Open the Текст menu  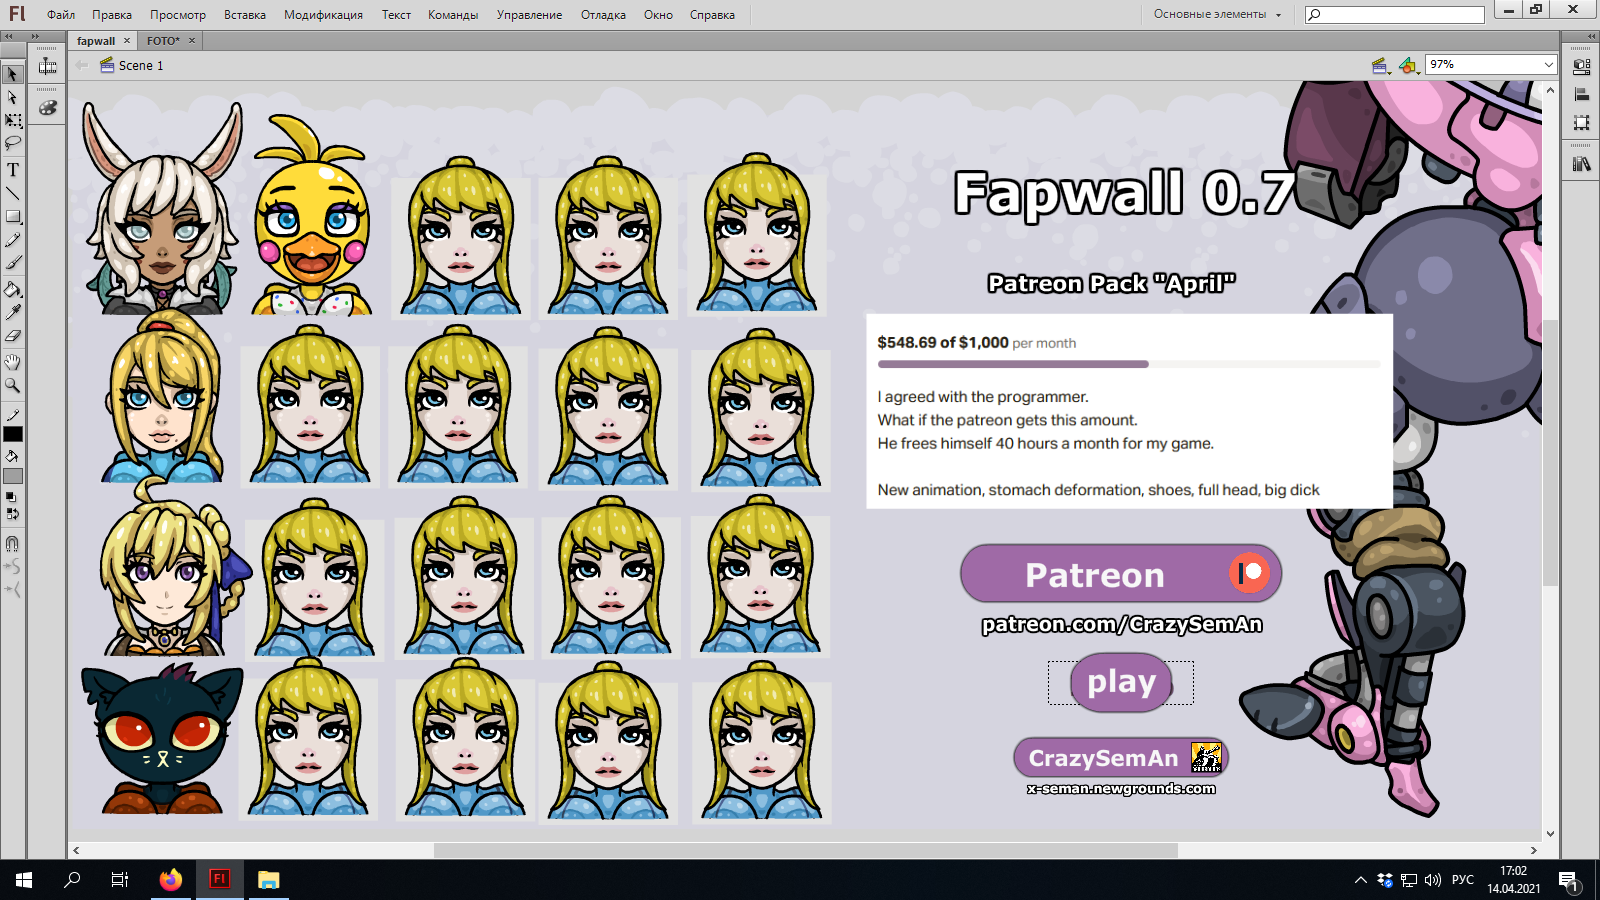[396, 15]
